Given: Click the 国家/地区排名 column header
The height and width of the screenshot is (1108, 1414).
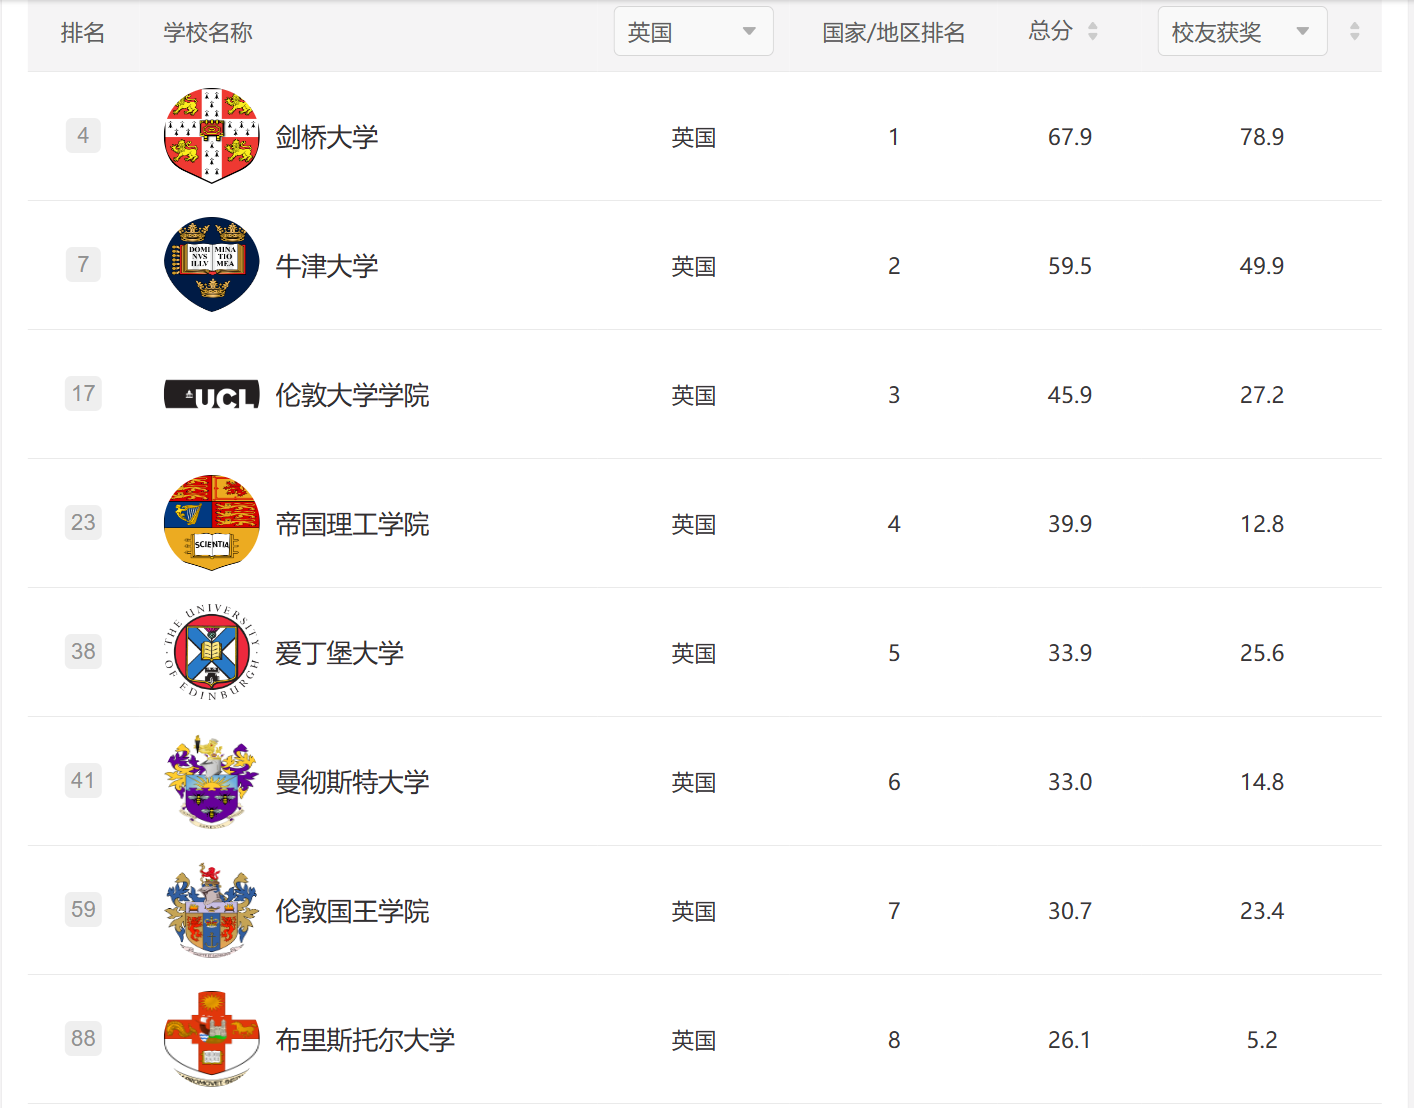Looking at the screenshot, I should coord(894,33).
